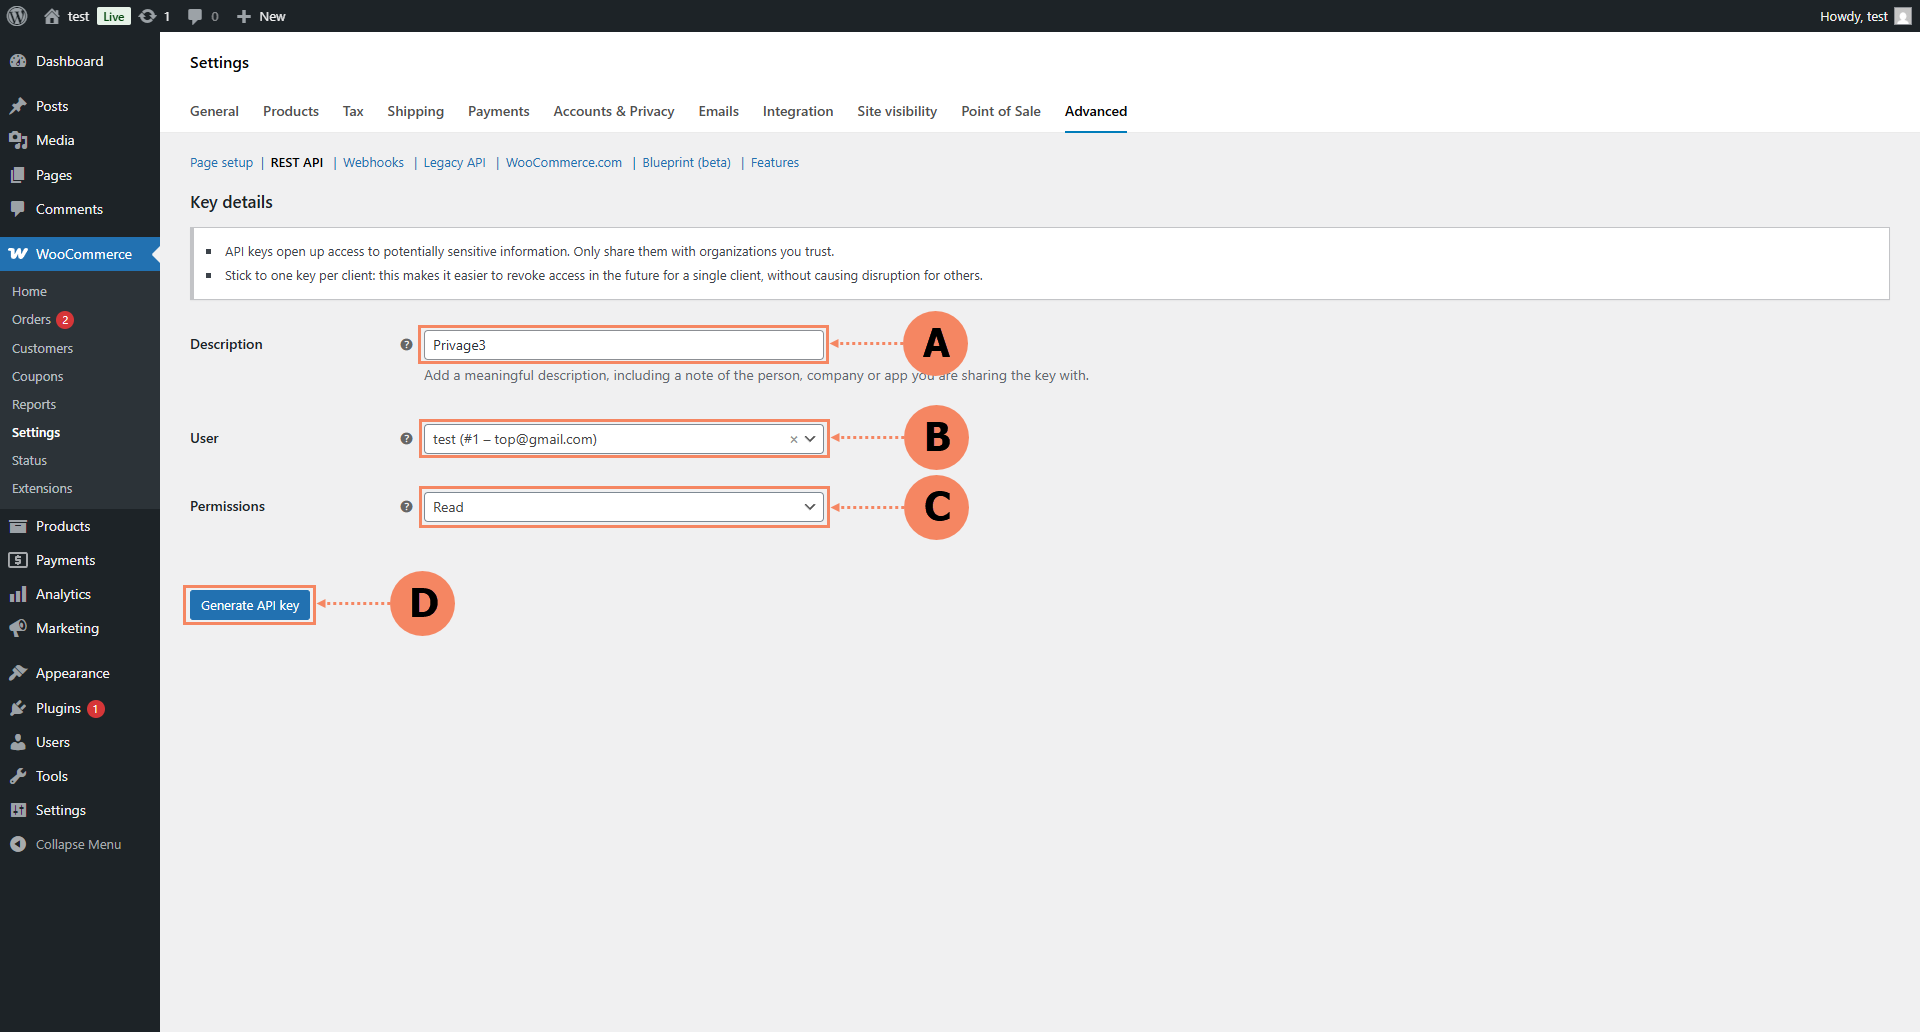Image resolution: width=1920 pixels, height=1032 pixels.
Task: Click the user avatar next to Howdy
Action: (1902, 16)
